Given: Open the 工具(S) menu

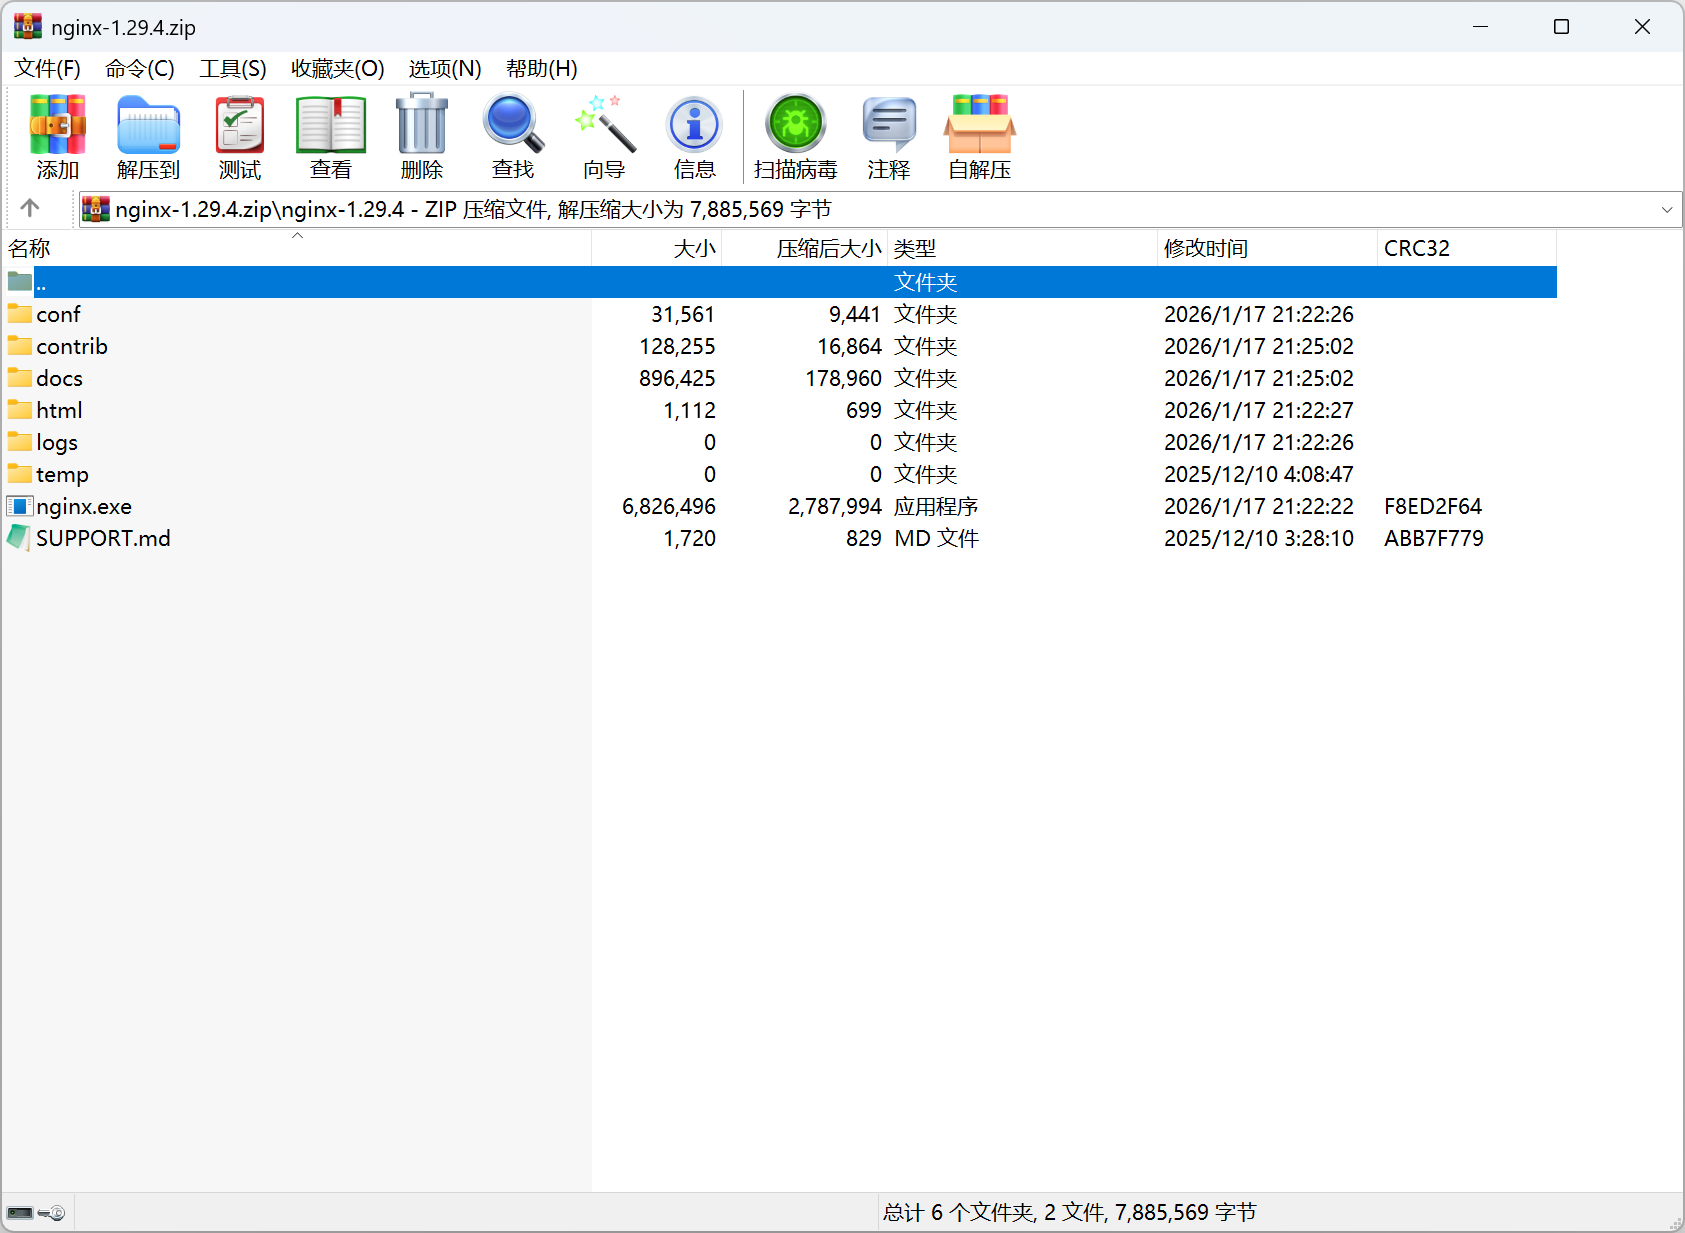Looking at the screenshot, I should click(233, 68).
